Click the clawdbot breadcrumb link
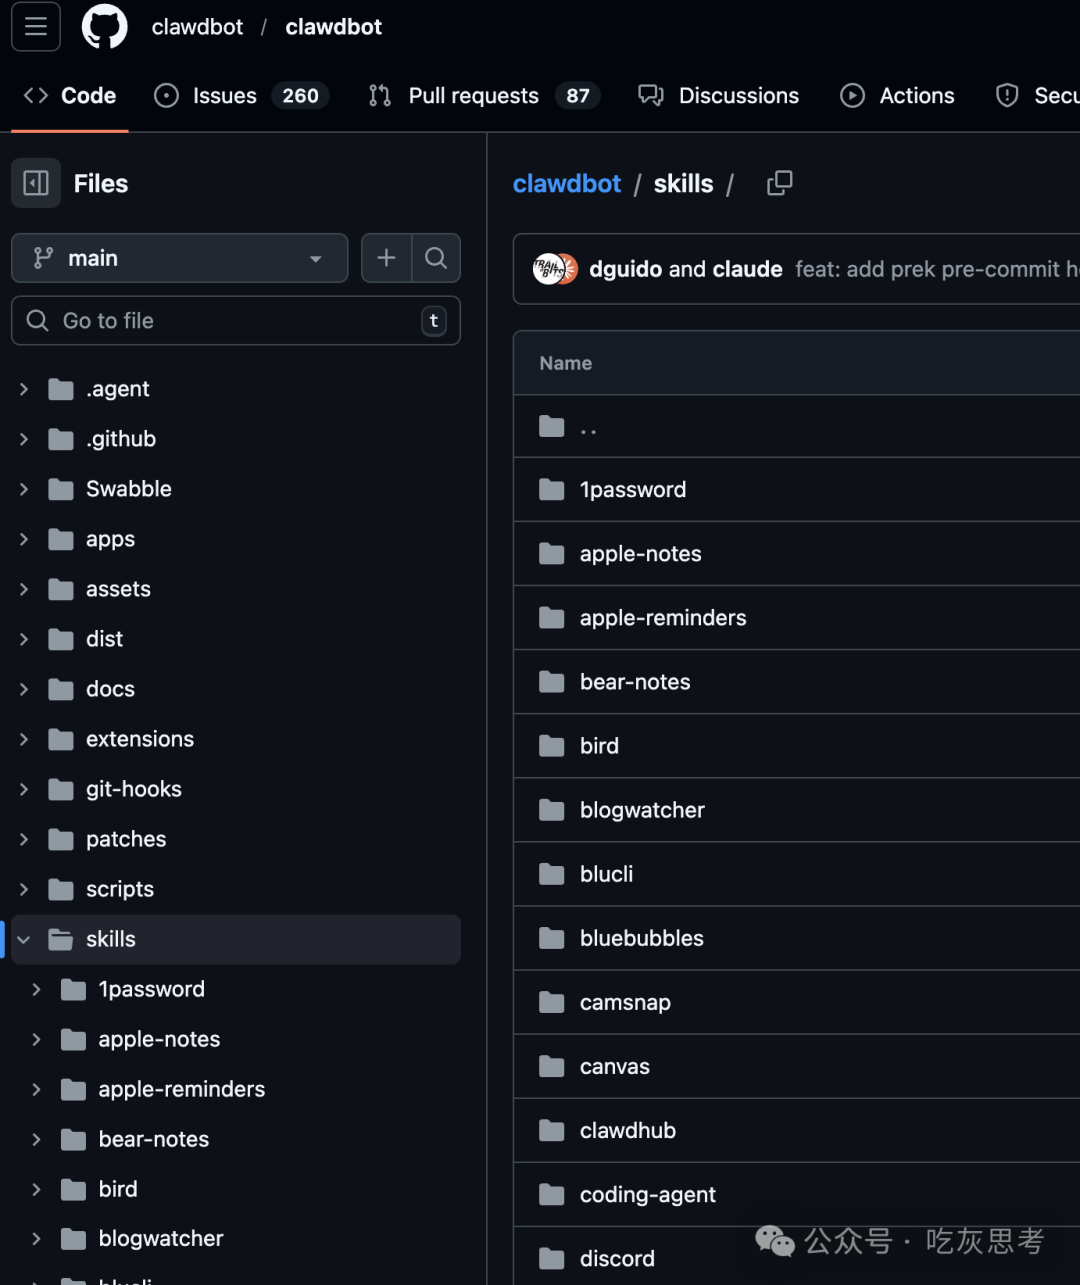Screen dimensions: 1080x1285 pyautogui.click(x=567, y=184)
